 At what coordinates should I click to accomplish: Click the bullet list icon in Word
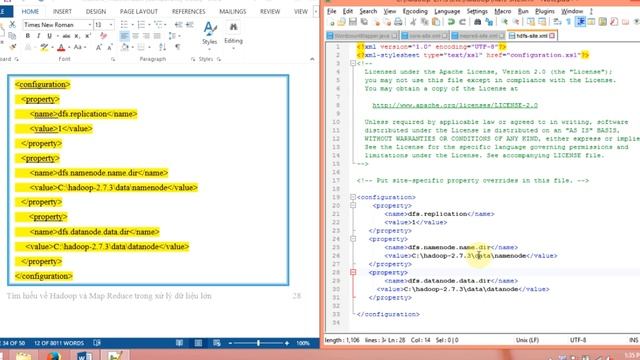124,25
